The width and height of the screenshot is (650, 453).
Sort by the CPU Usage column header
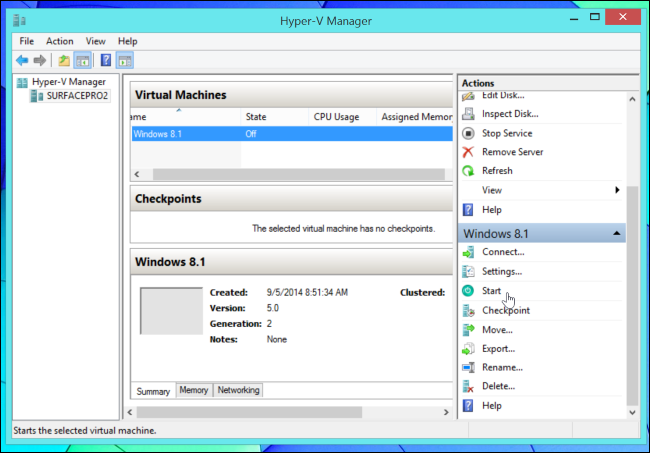click(336, 117)
